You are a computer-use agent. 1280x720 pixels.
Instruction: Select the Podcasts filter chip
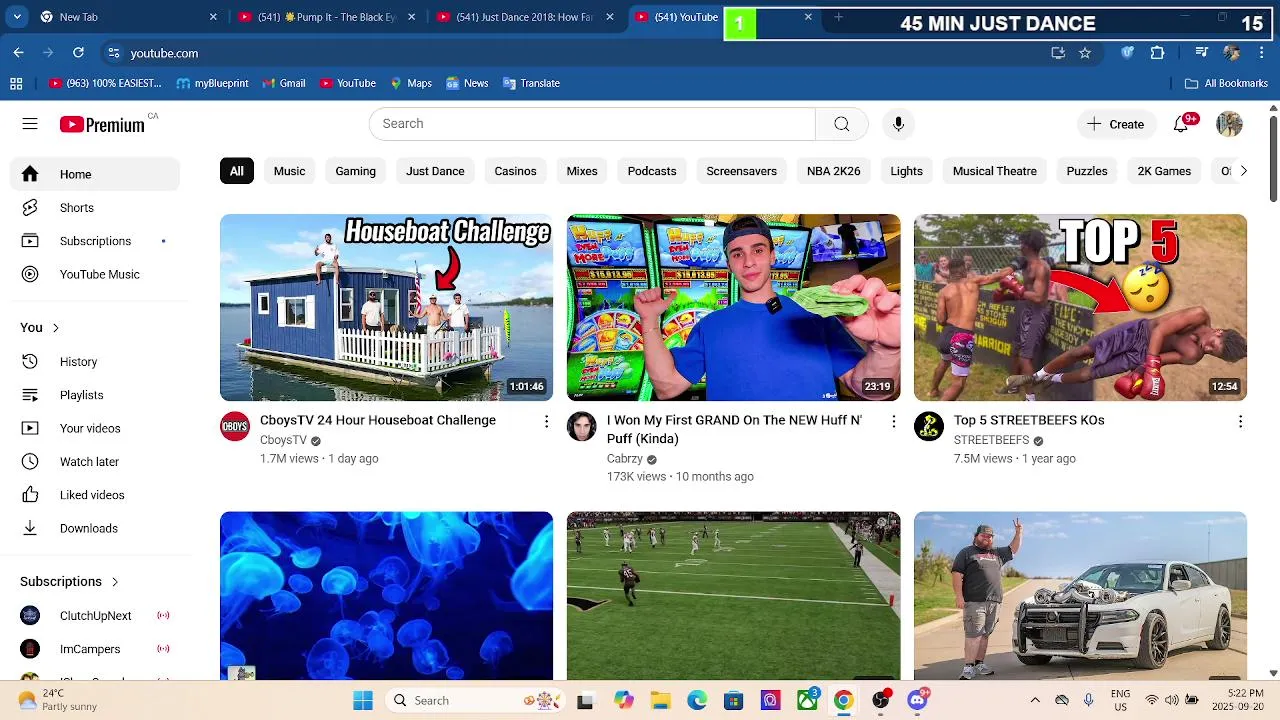(652, 171)
